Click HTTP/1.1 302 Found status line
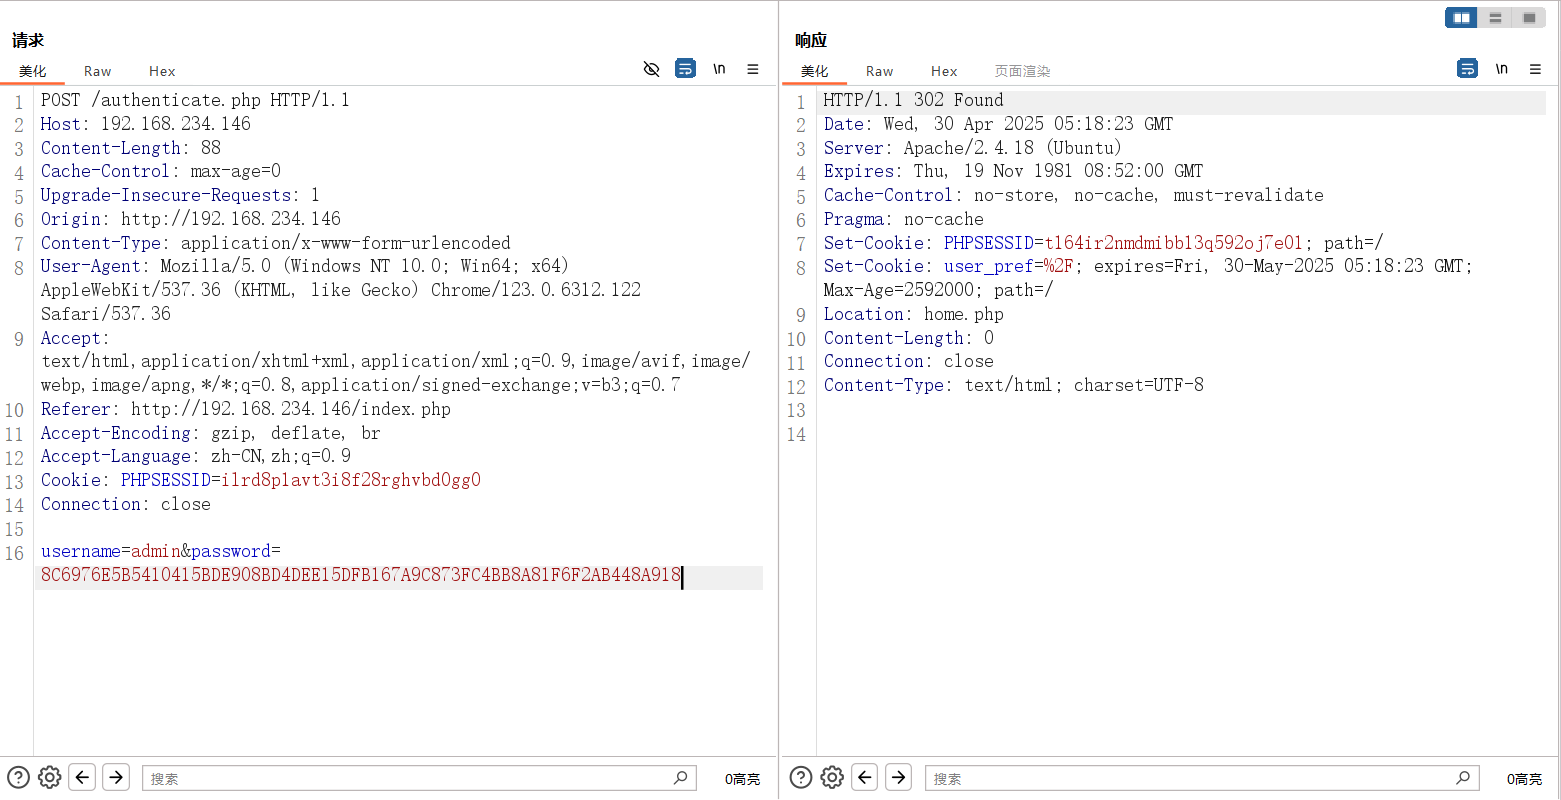Screen dimensions: 1561x800 [913, 100]
